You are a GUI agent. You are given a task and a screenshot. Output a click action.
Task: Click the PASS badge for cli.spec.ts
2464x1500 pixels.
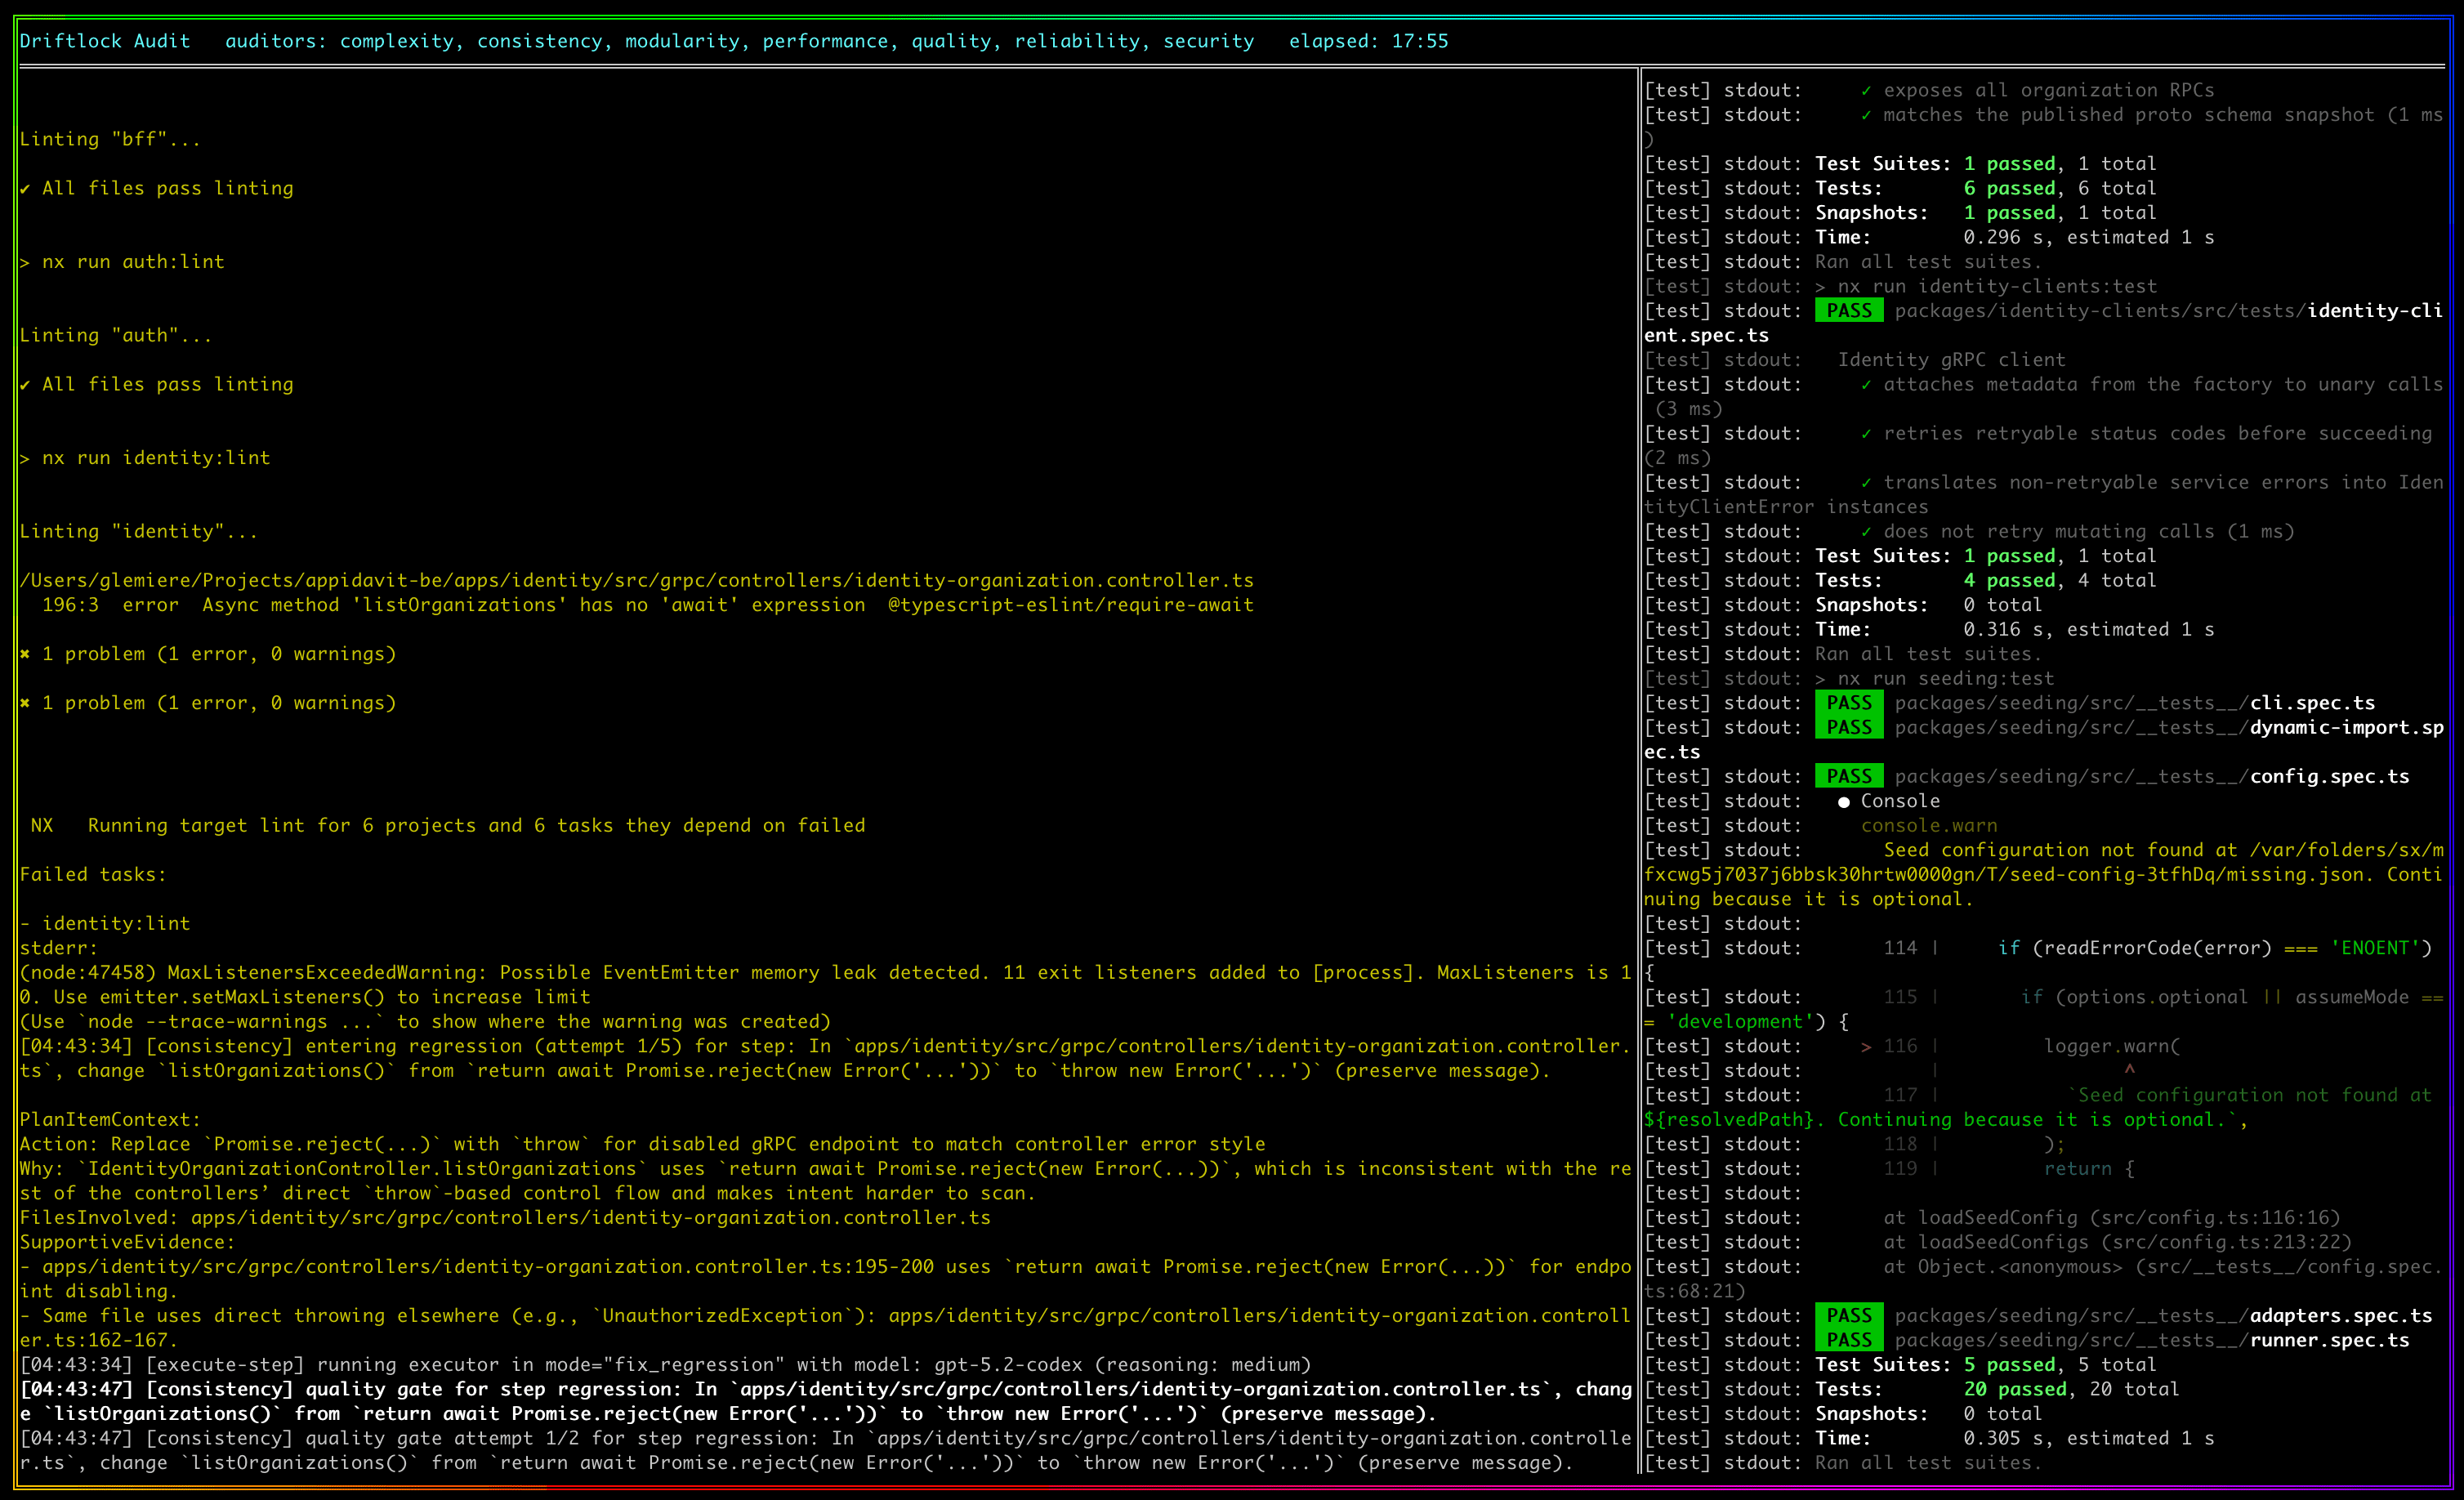coord(1848,703)
